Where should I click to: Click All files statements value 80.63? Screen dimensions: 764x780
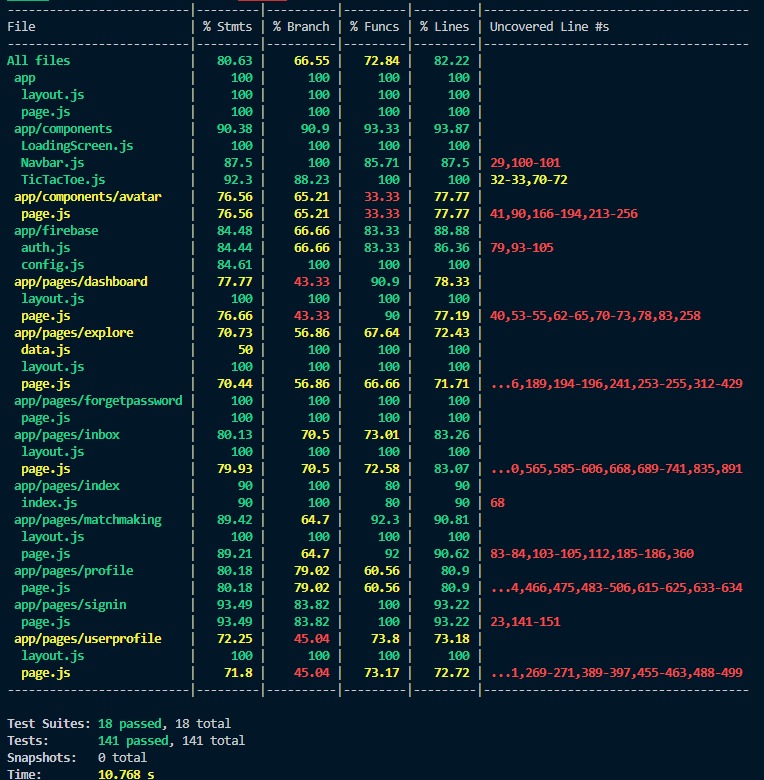[234, 61]
